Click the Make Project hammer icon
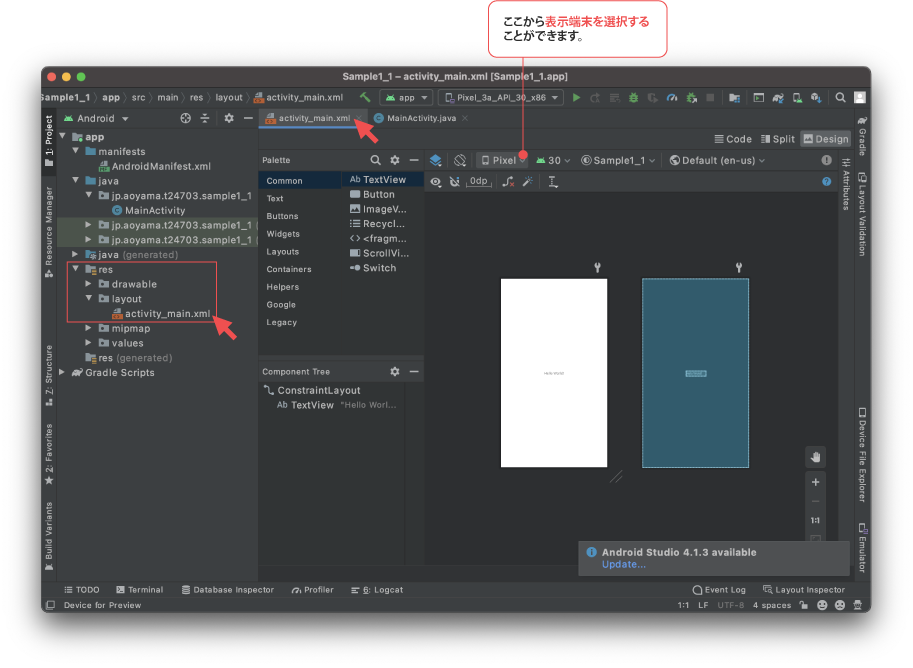Viewport: 913px width, 668px height. click(365, 97)
